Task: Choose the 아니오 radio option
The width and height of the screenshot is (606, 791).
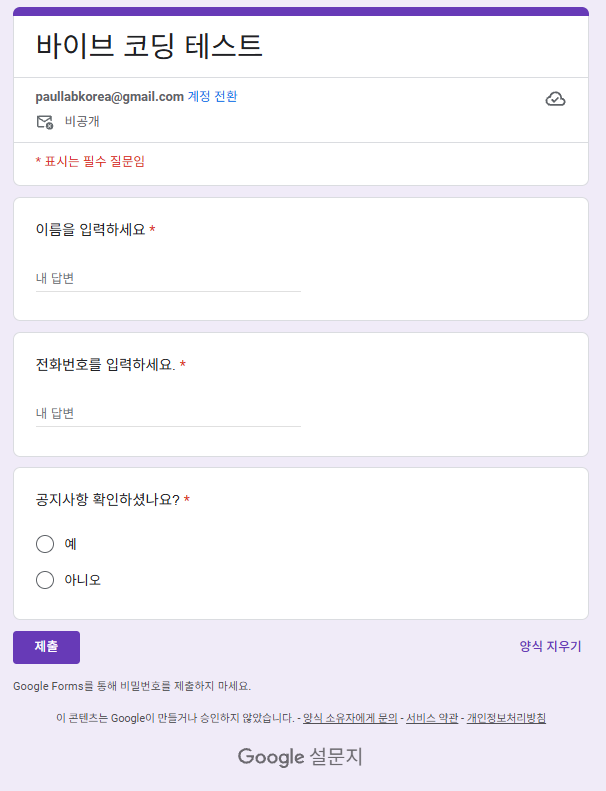Action: pos(45,580)
